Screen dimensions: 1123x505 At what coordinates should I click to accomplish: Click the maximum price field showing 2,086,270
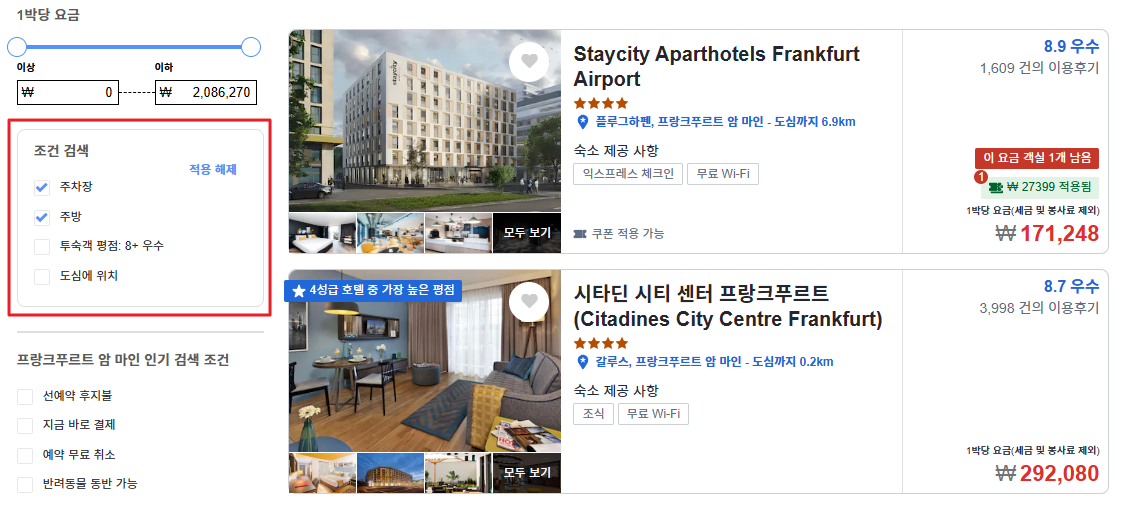click(x=206, y=92)
